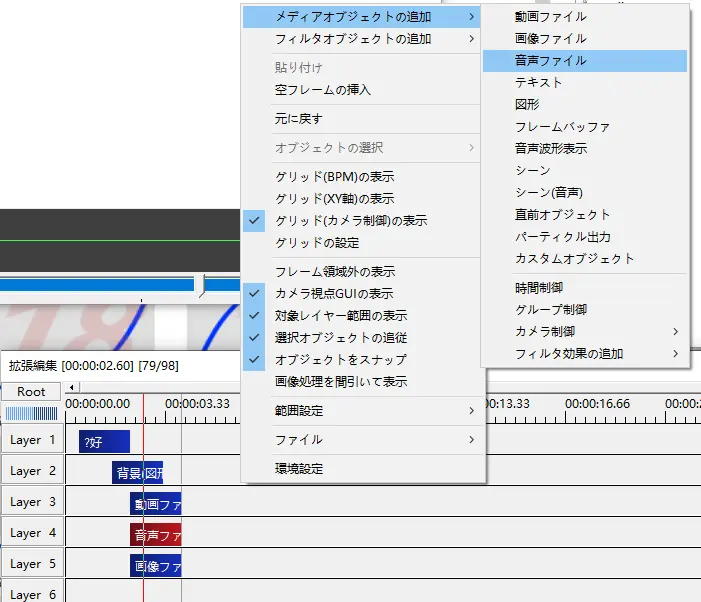Expand カメラ制御 submenu arrow

[675, 331]
